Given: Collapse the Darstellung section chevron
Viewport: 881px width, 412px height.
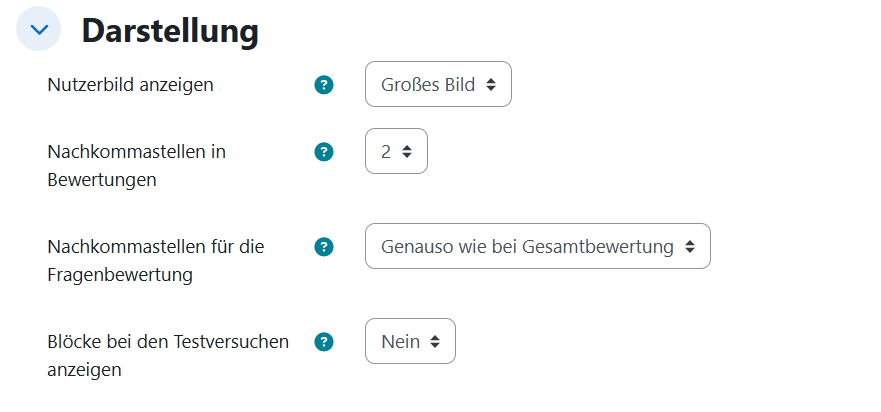Looking at the screenshot, I should click(x=39, y=30).
